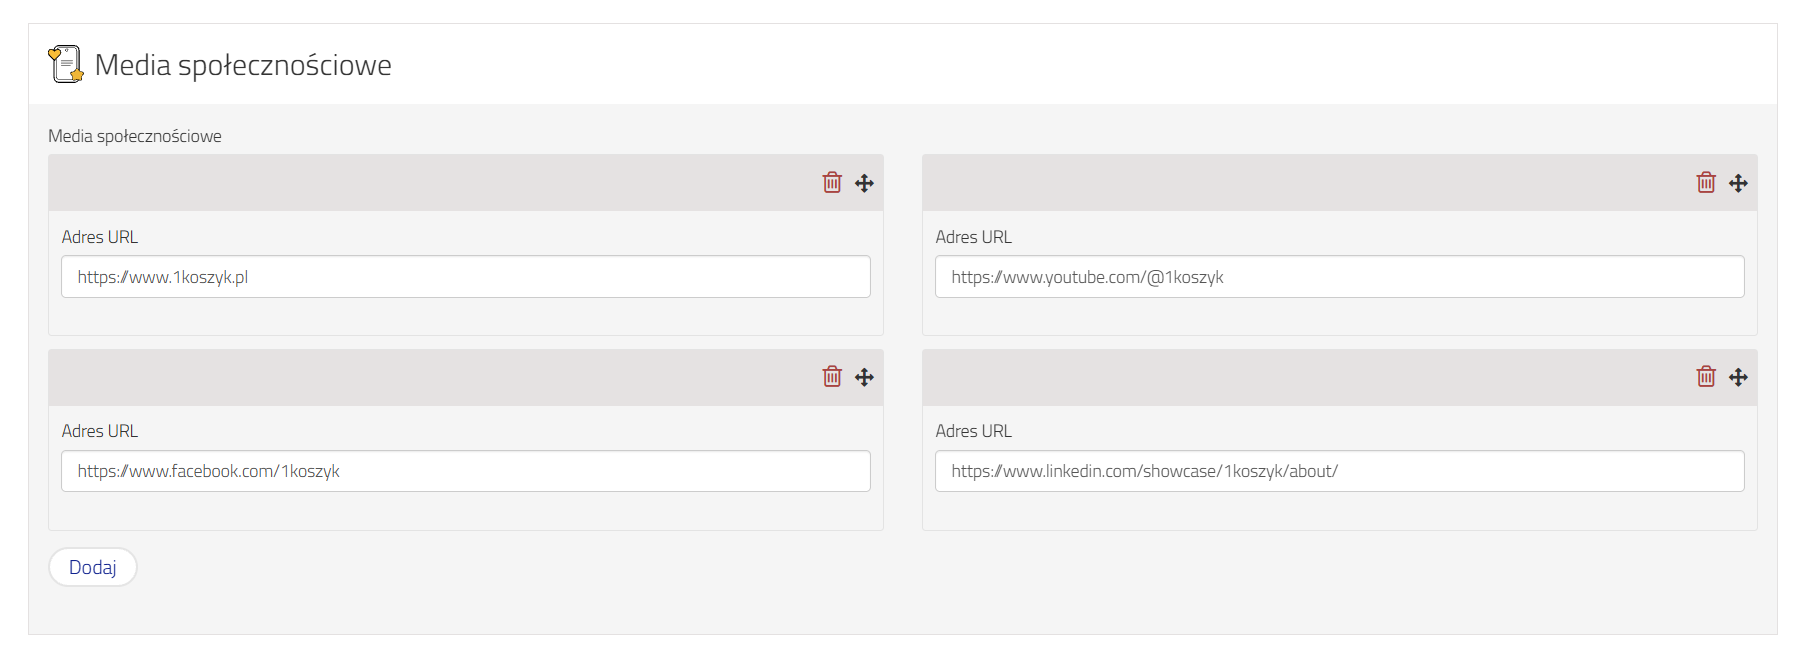The image size is (1798, 661).
Task: Click the Media społecznościowe heading title
Action: (243, 65)
